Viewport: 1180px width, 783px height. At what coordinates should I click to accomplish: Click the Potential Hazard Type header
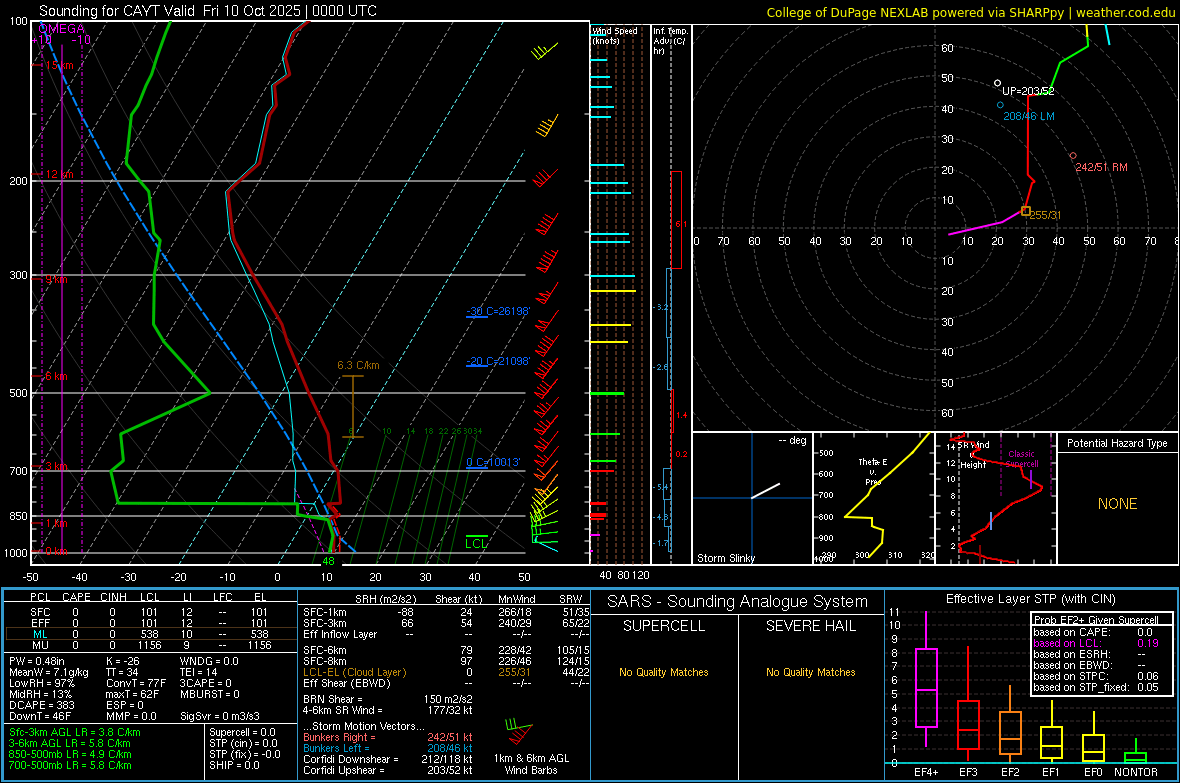1117,443
